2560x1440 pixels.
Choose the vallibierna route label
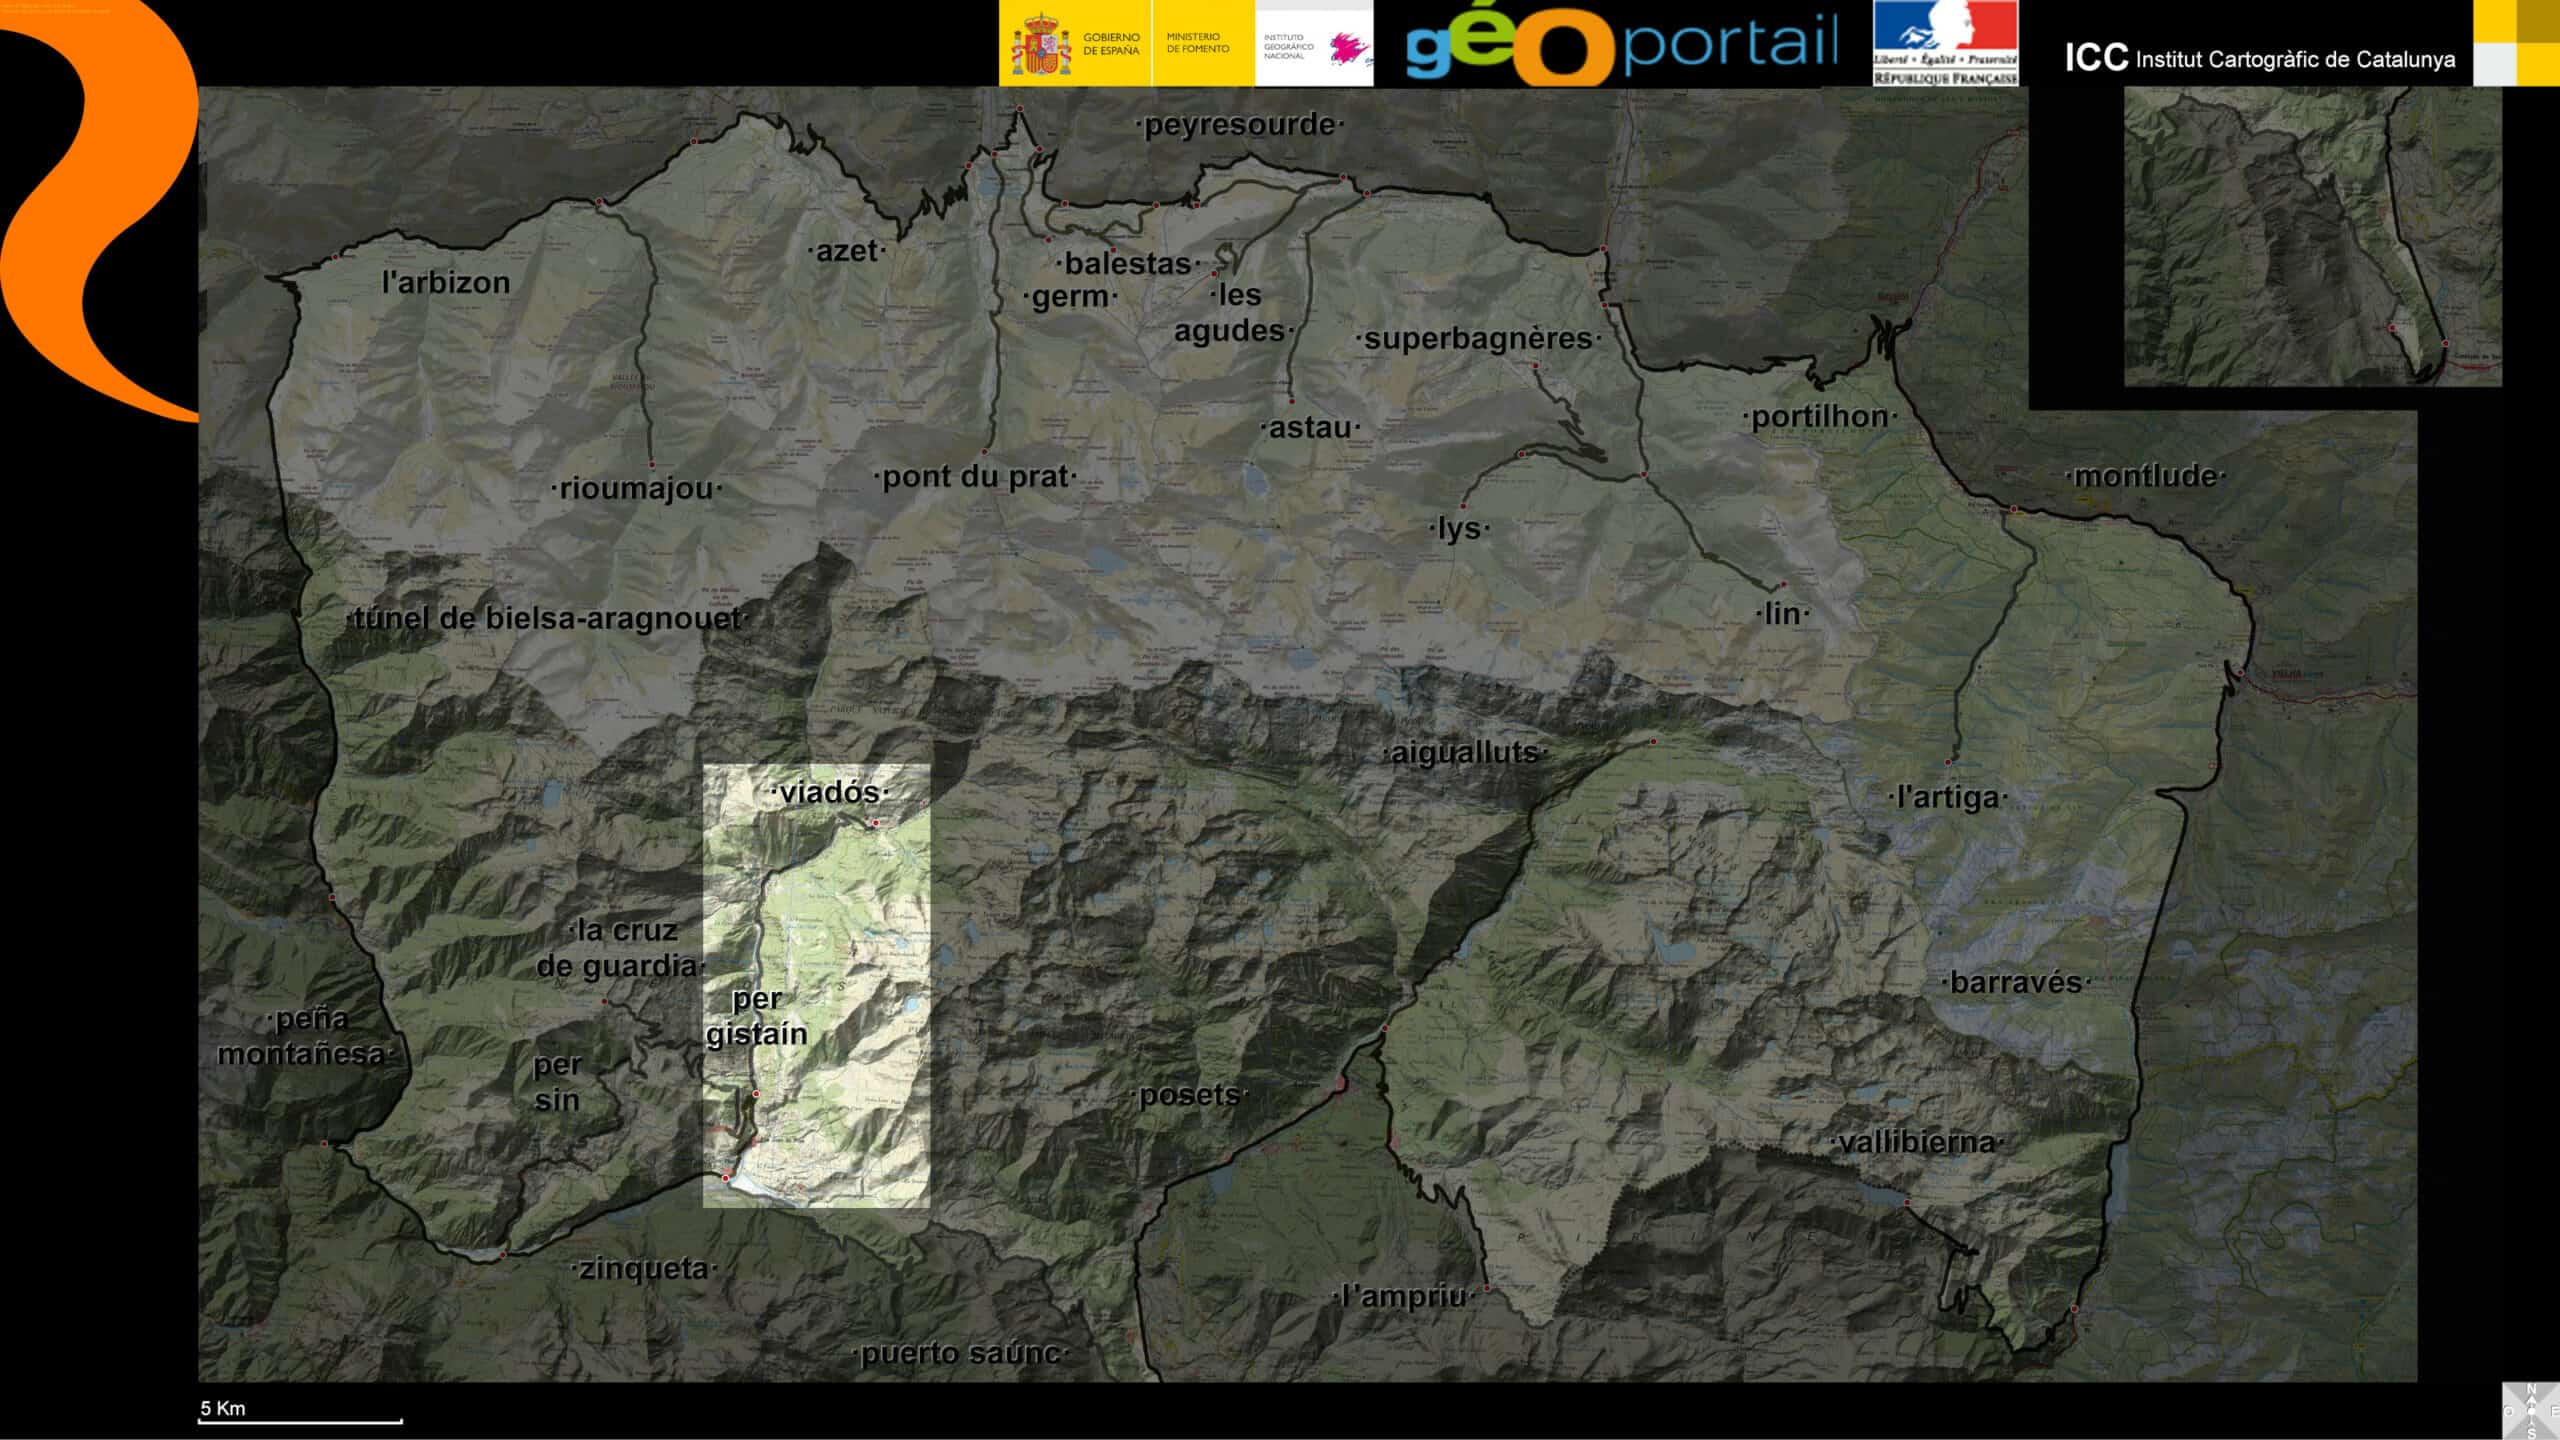[x=1916, y=1142]
